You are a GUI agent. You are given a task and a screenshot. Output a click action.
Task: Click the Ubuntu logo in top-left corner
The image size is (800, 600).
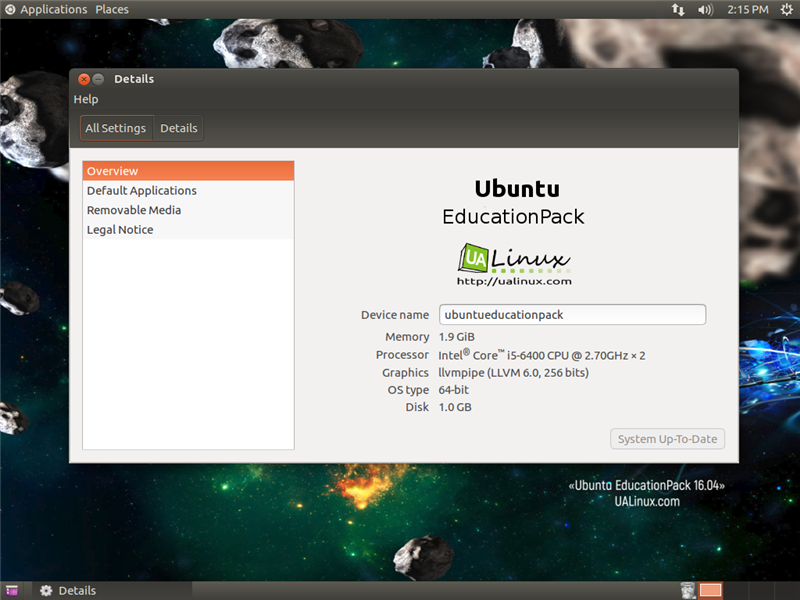[10, 9]
